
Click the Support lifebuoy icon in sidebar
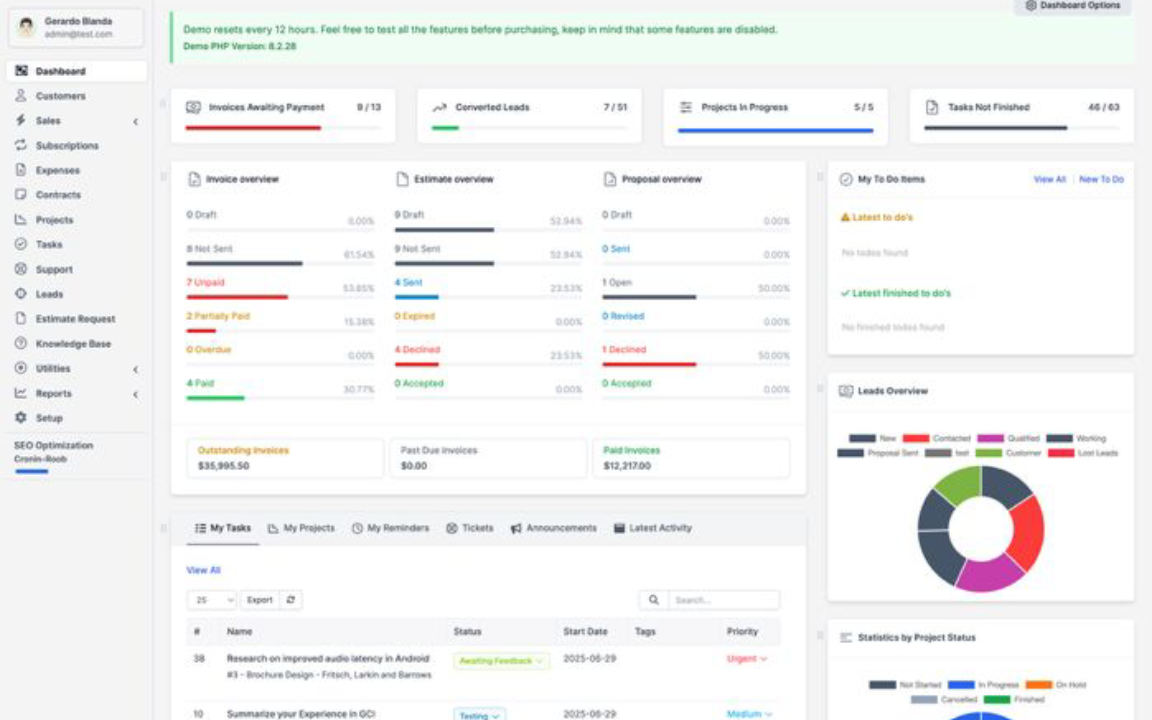pyautogui.click(x=21, y=270)
